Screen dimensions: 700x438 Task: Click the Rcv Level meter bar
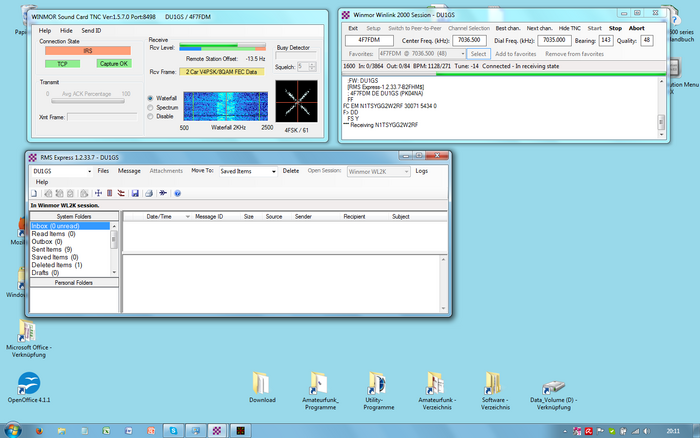(x=222, y=47)
